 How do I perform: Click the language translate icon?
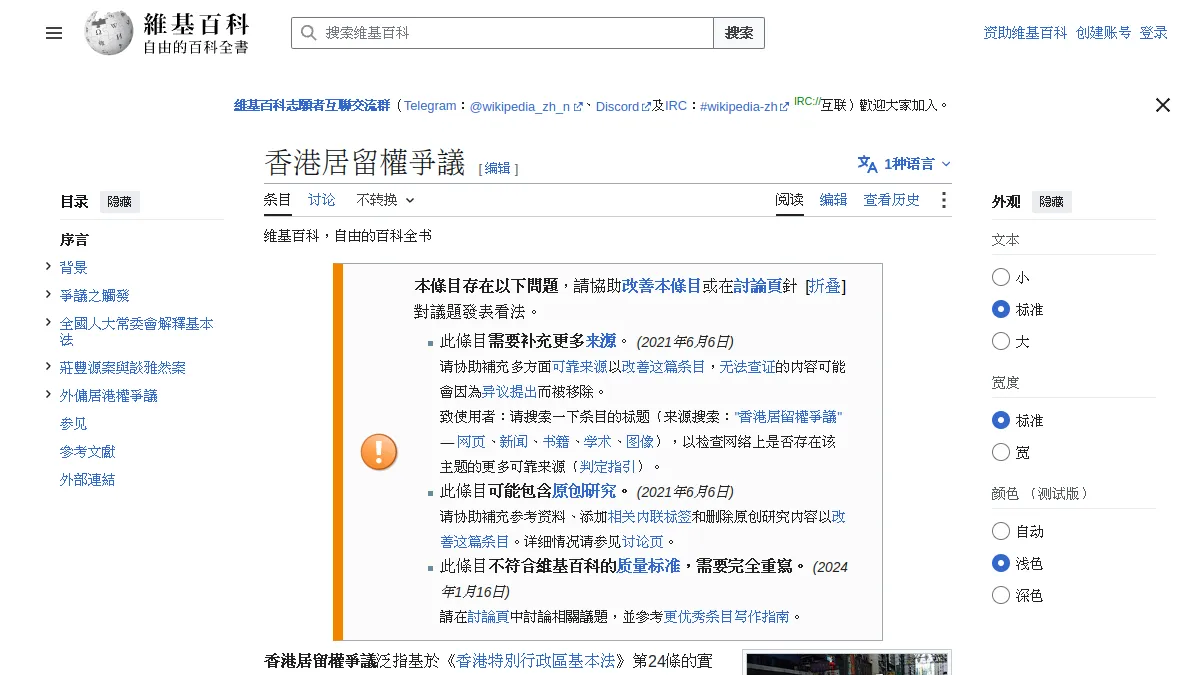point(867,164)
